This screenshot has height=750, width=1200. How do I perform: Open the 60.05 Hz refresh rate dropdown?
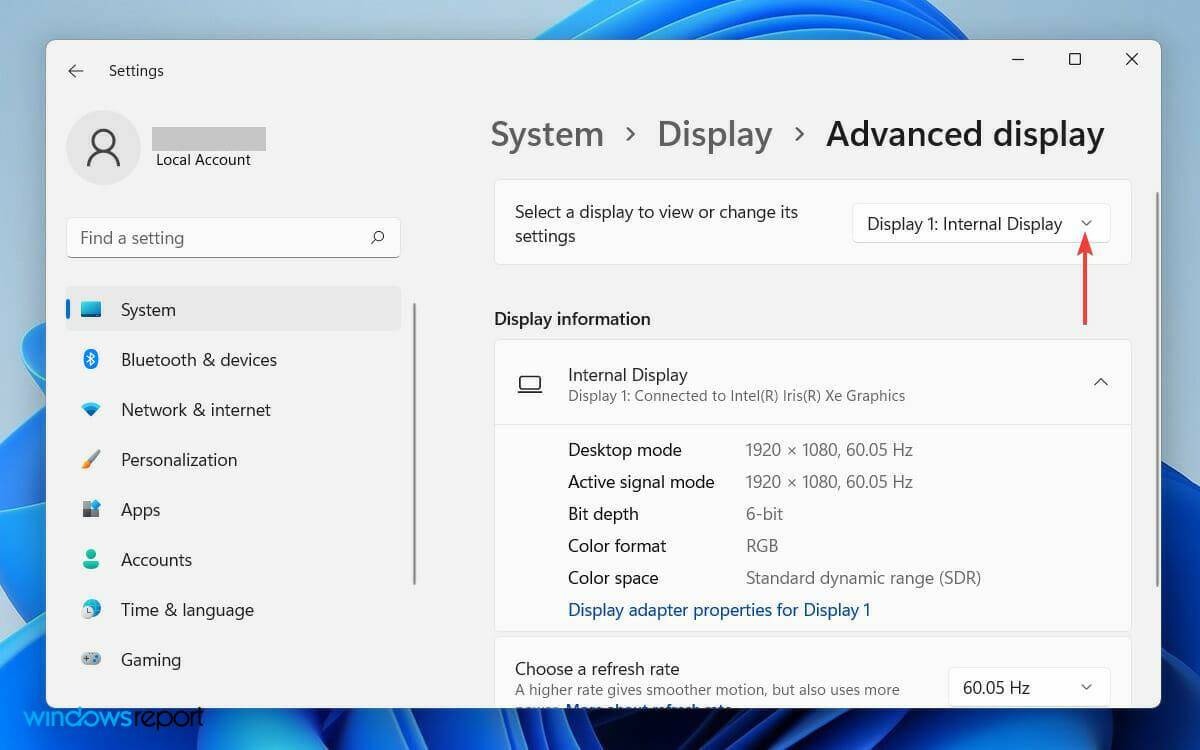[x=1028, y=687]
